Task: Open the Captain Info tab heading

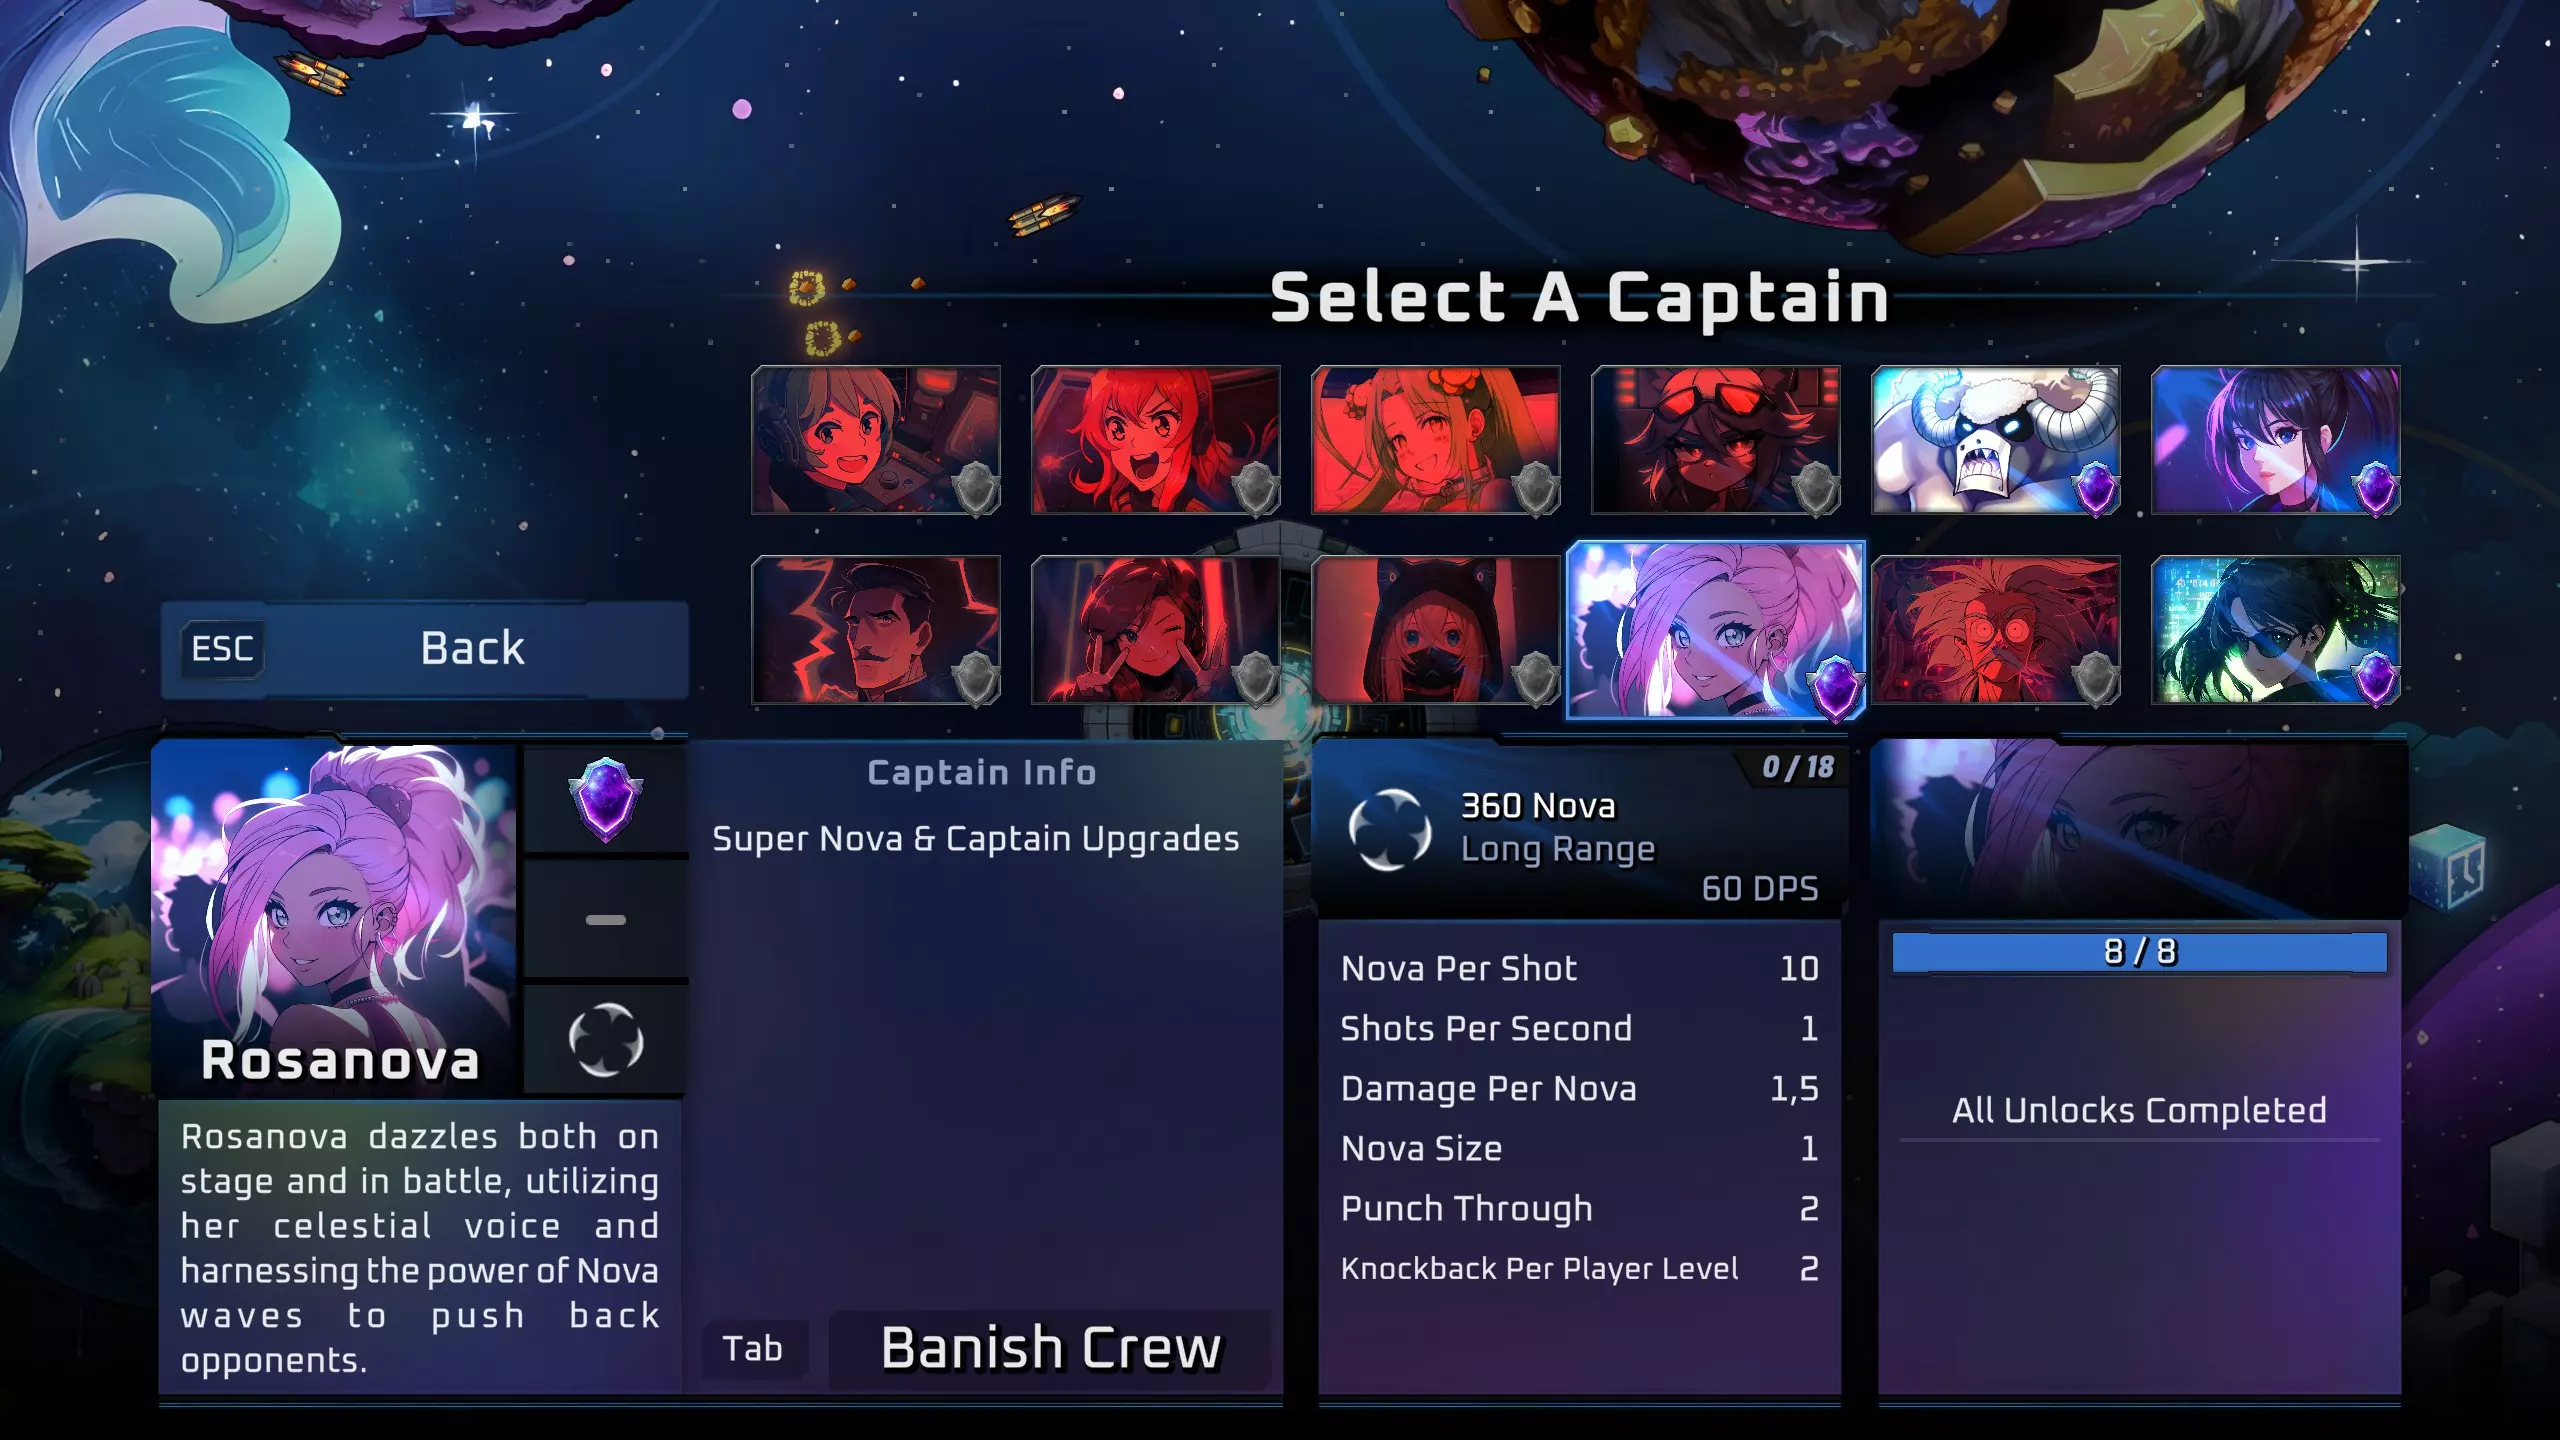Action: coord(982,772)
